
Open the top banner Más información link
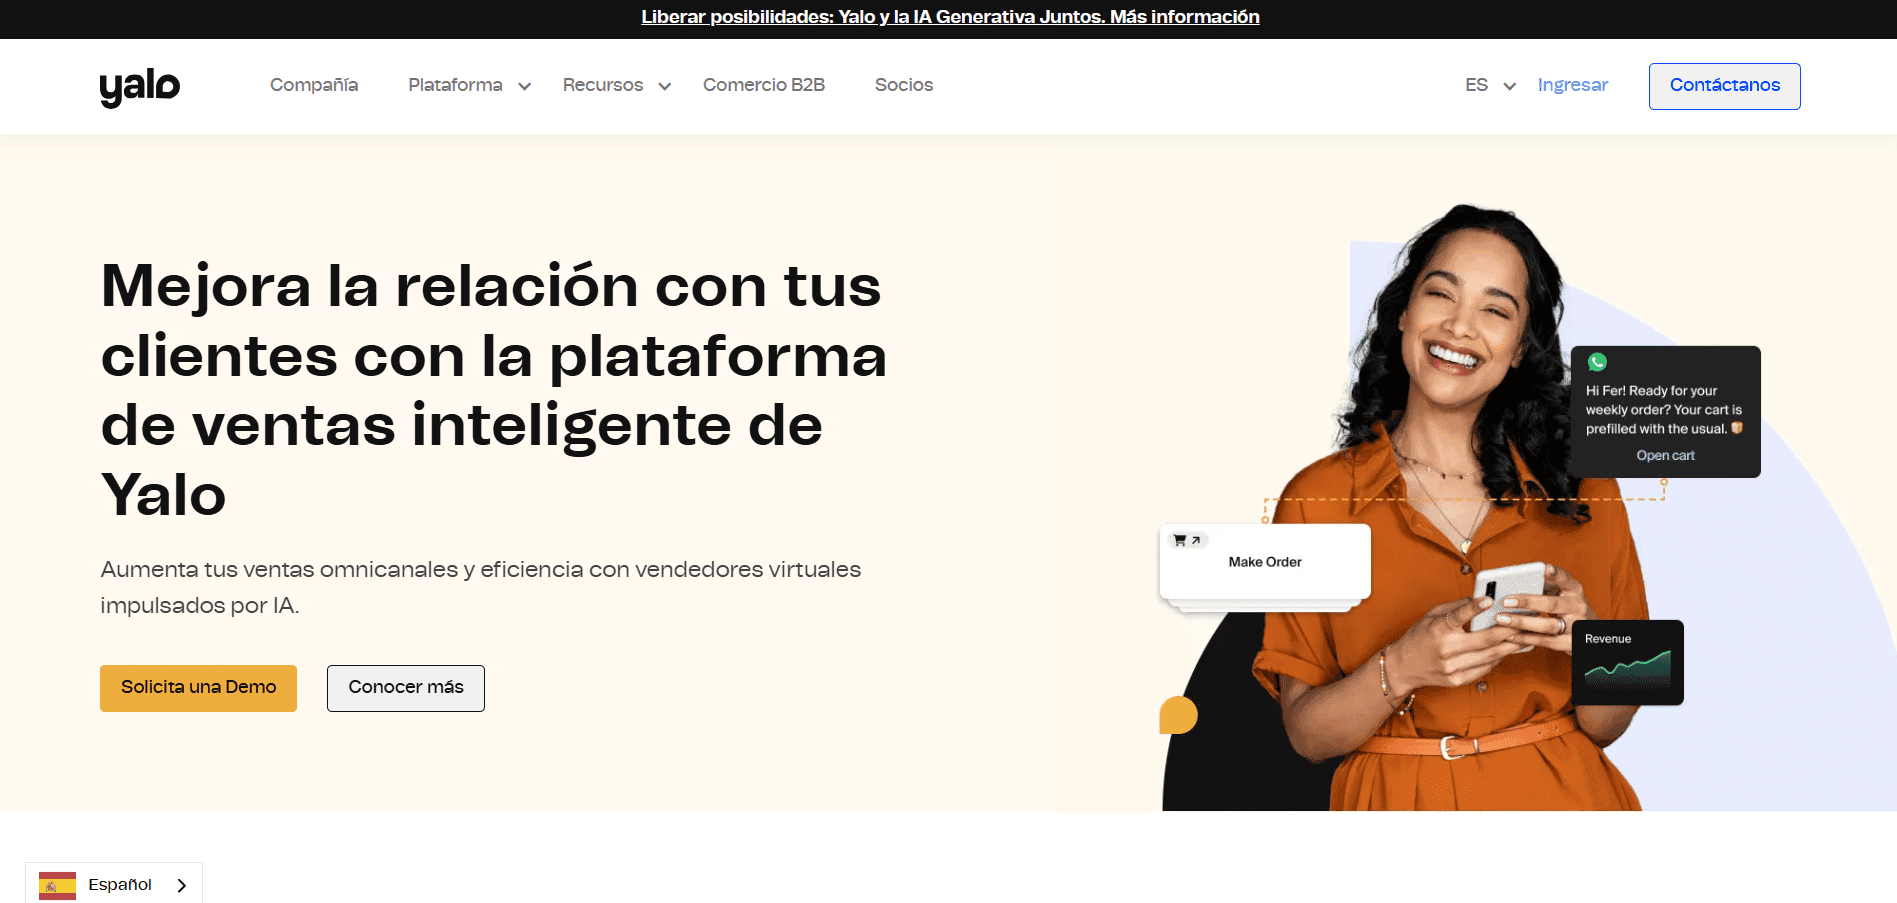[1184, 17]
